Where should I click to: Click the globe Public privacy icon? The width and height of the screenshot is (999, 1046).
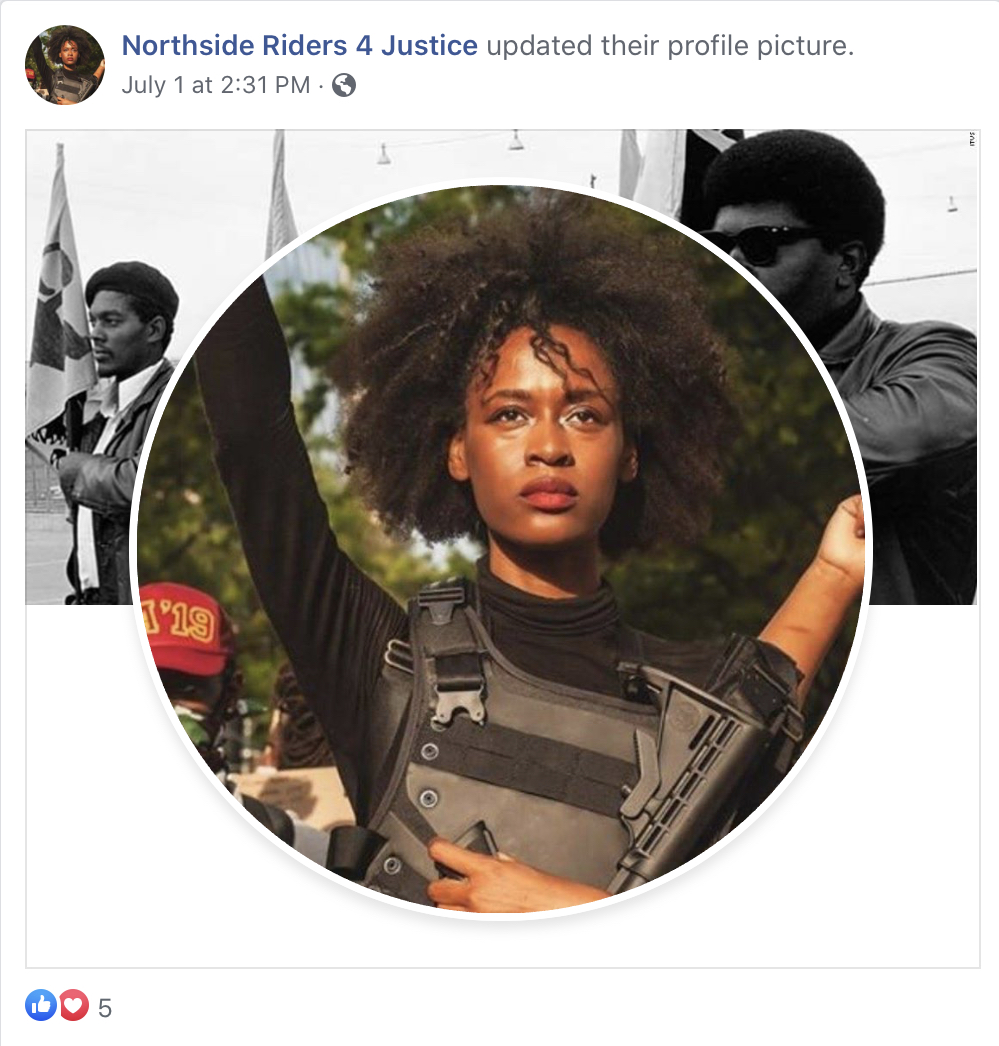(x=344, y=85)
